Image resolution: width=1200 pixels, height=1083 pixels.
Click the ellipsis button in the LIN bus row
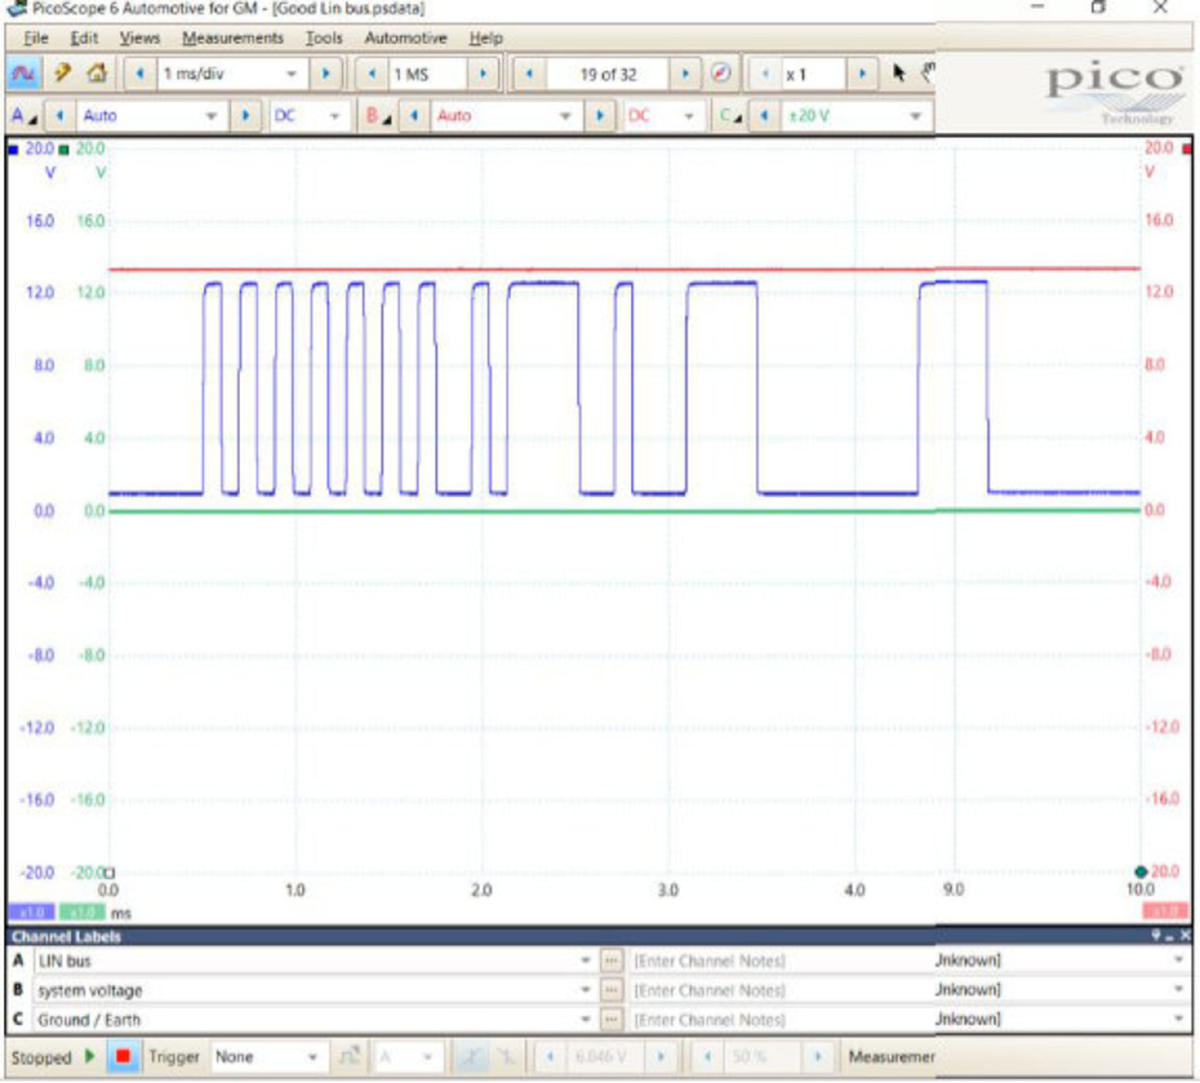coord(611,961)
